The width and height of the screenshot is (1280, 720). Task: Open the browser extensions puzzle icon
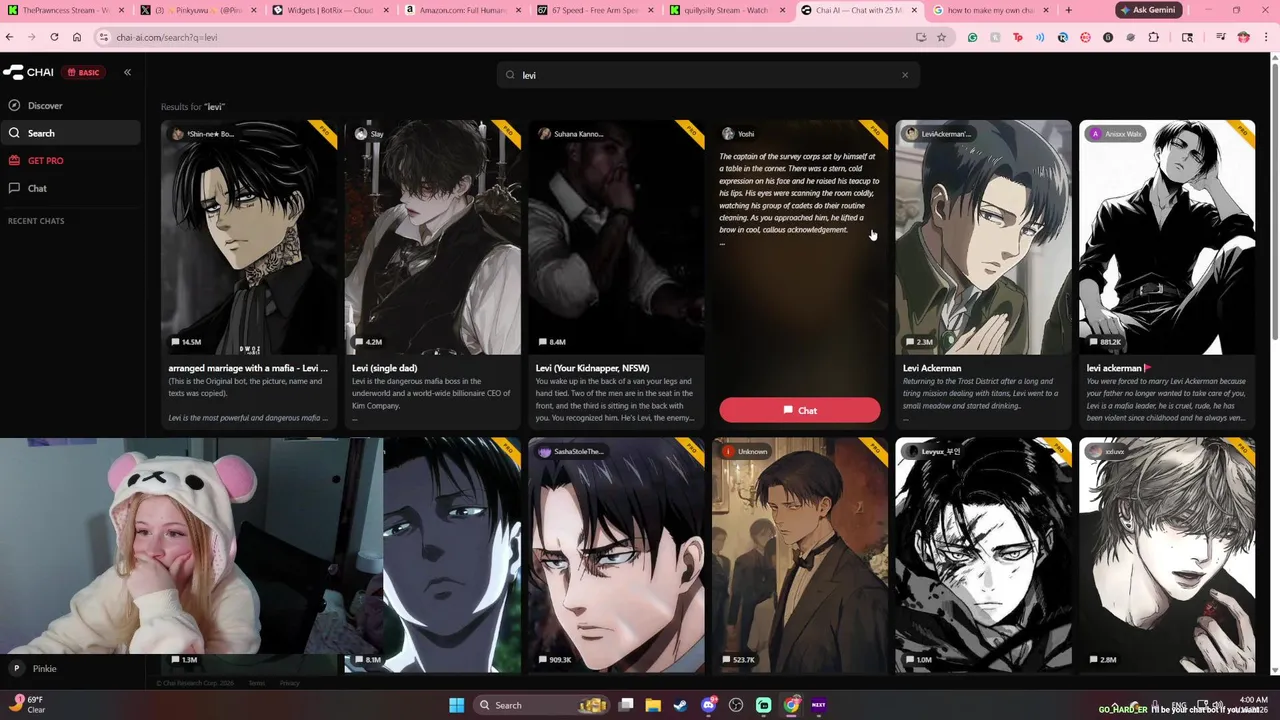point(1153,37)
